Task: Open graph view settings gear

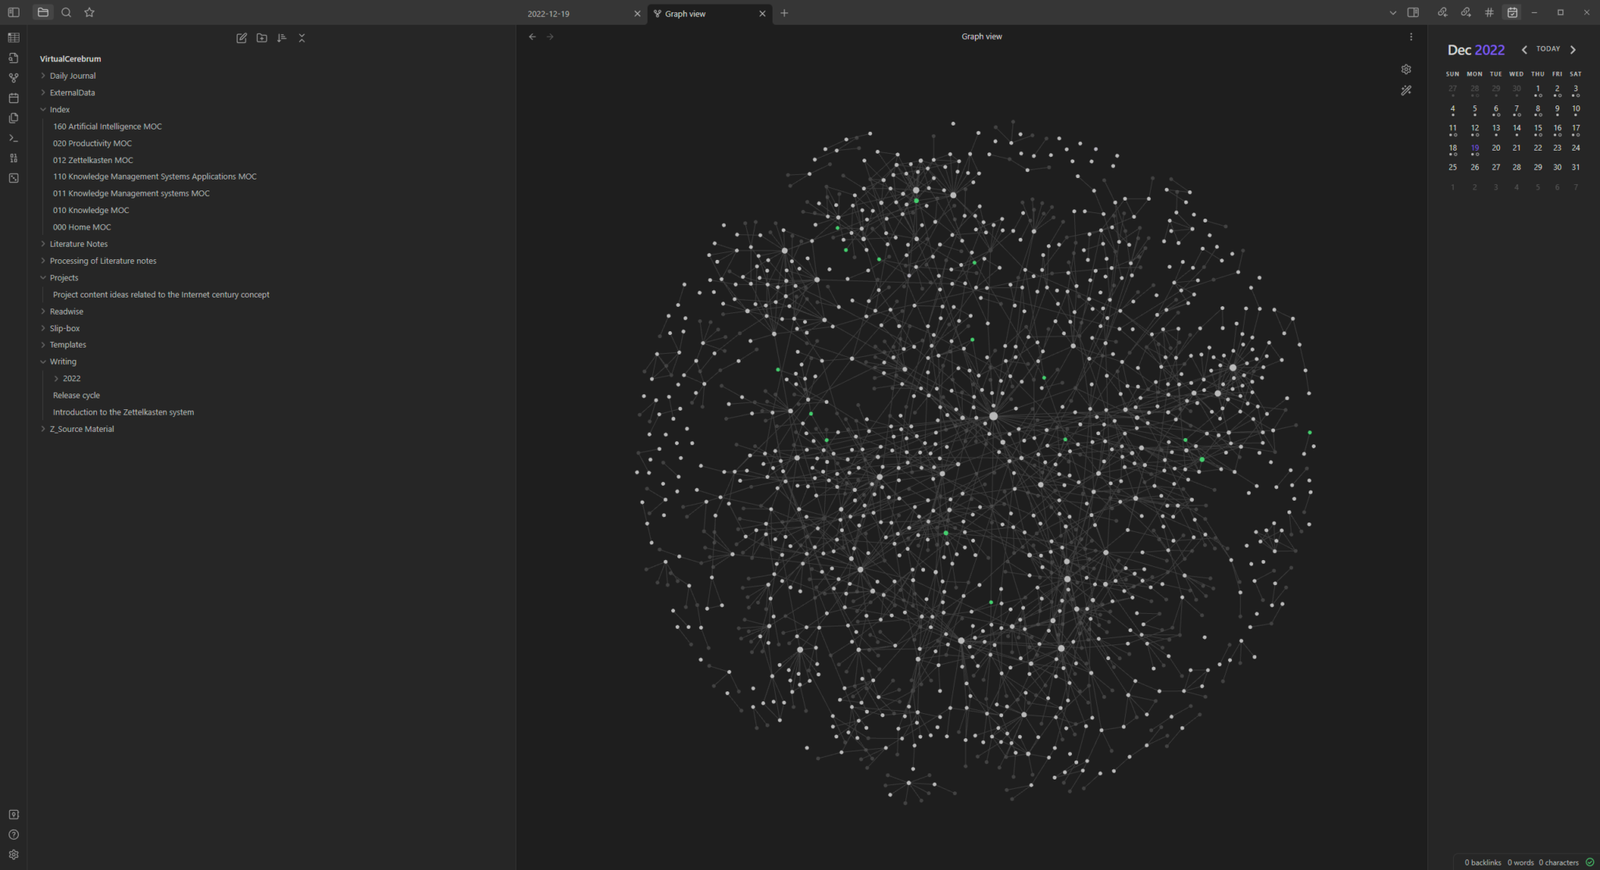Action: pos(1406,70)
